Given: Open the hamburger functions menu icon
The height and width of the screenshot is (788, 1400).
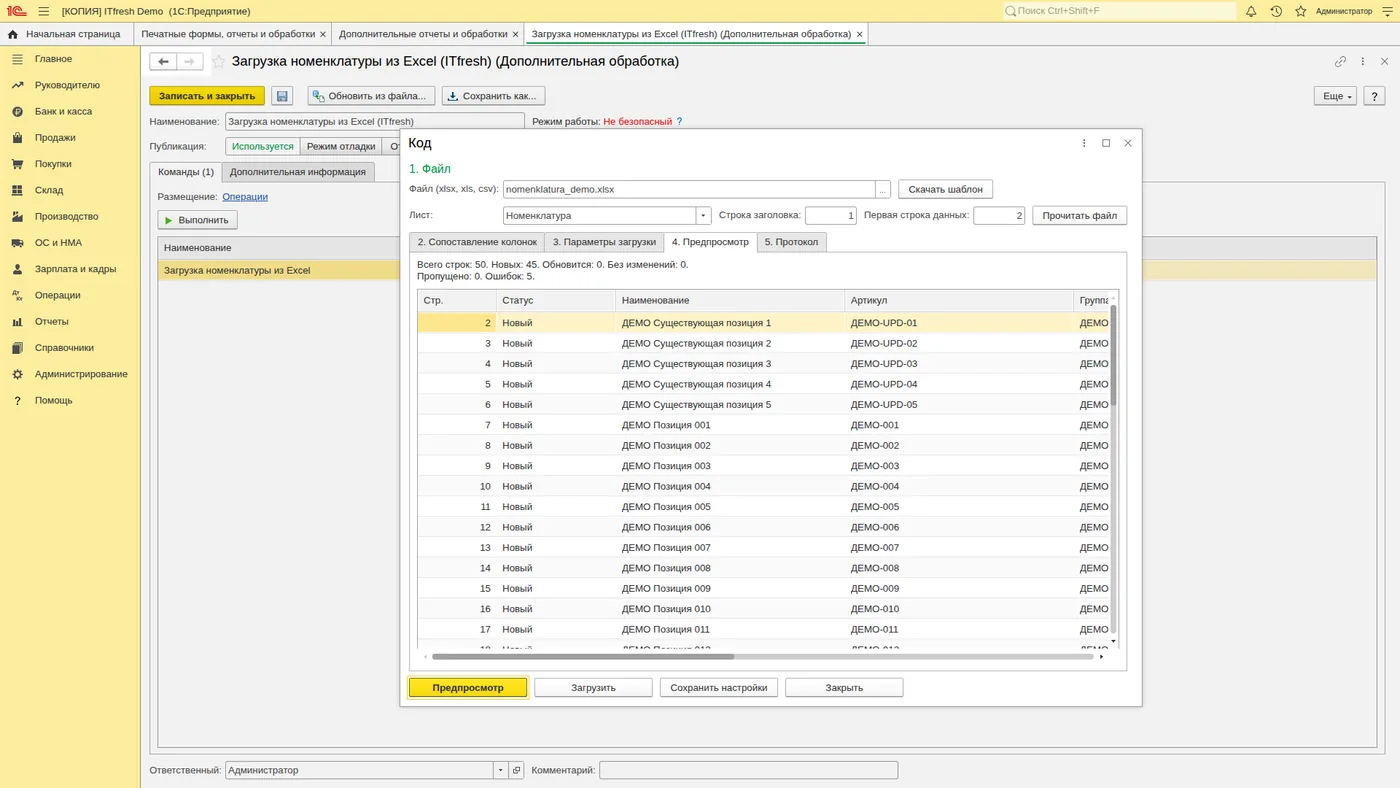Looking at the screenshot, I should pyautogui.click(x=43, y=11).
